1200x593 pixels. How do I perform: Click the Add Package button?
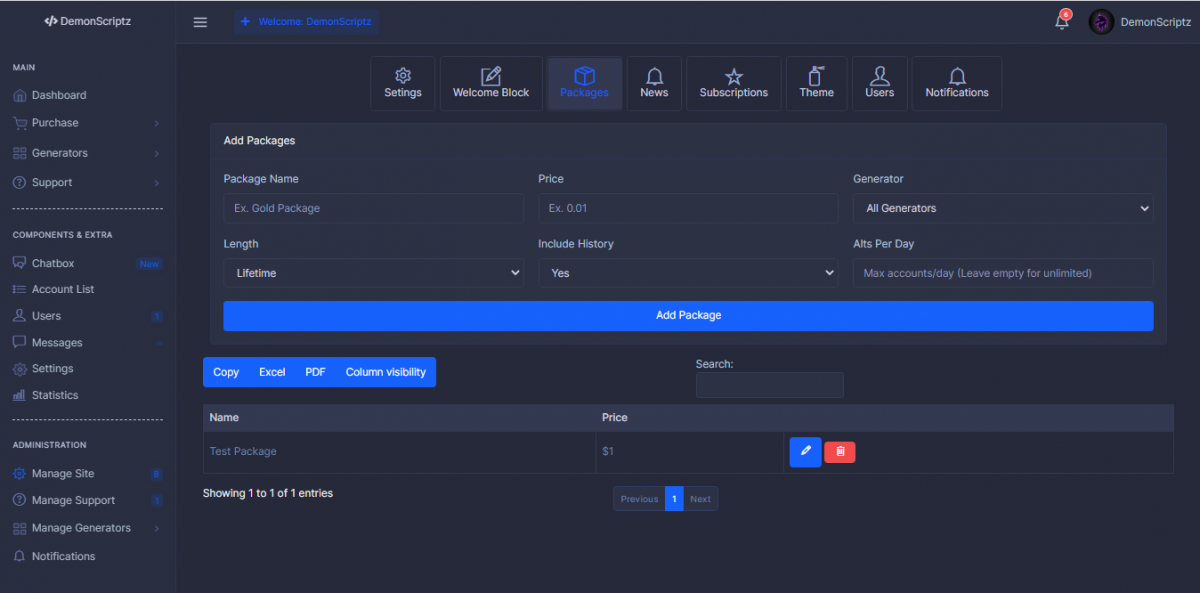688,315
